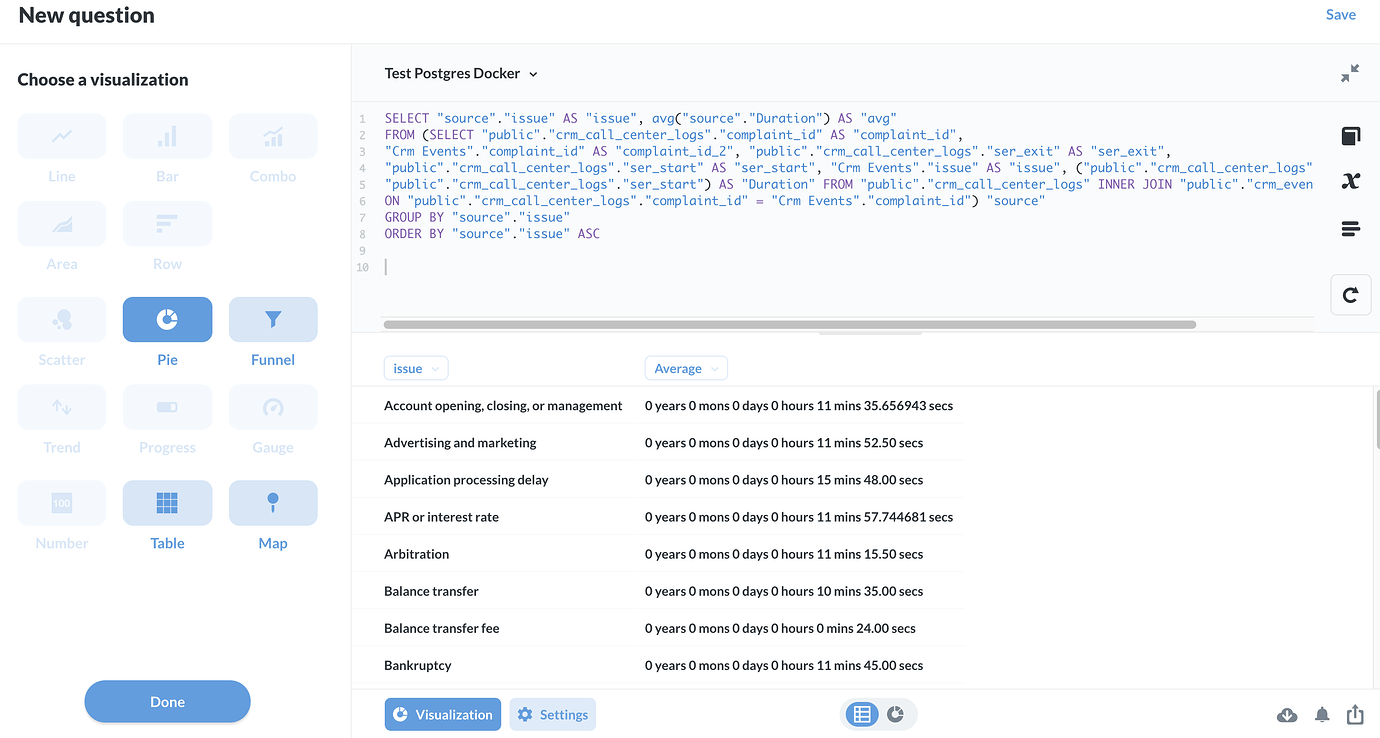Open the Settings tab

pos(552,714)
